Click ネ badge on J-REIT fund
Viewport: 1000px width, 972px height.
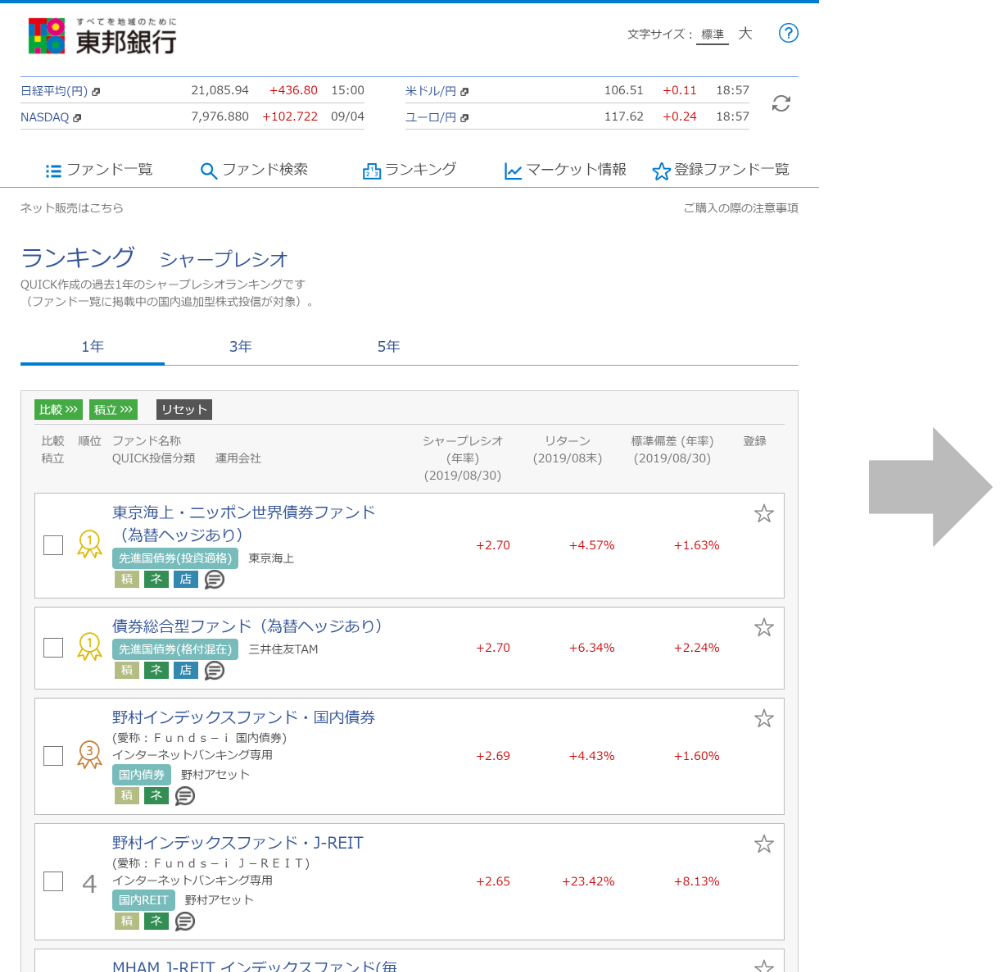pos(156,921)
